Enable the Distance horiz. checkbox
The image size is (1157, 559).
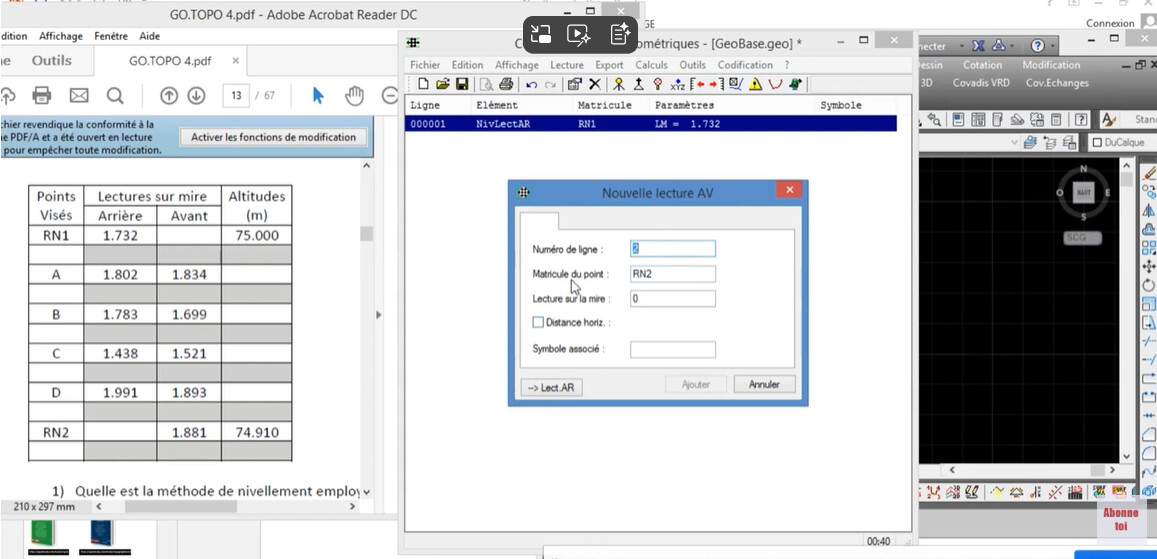point(538,322)
